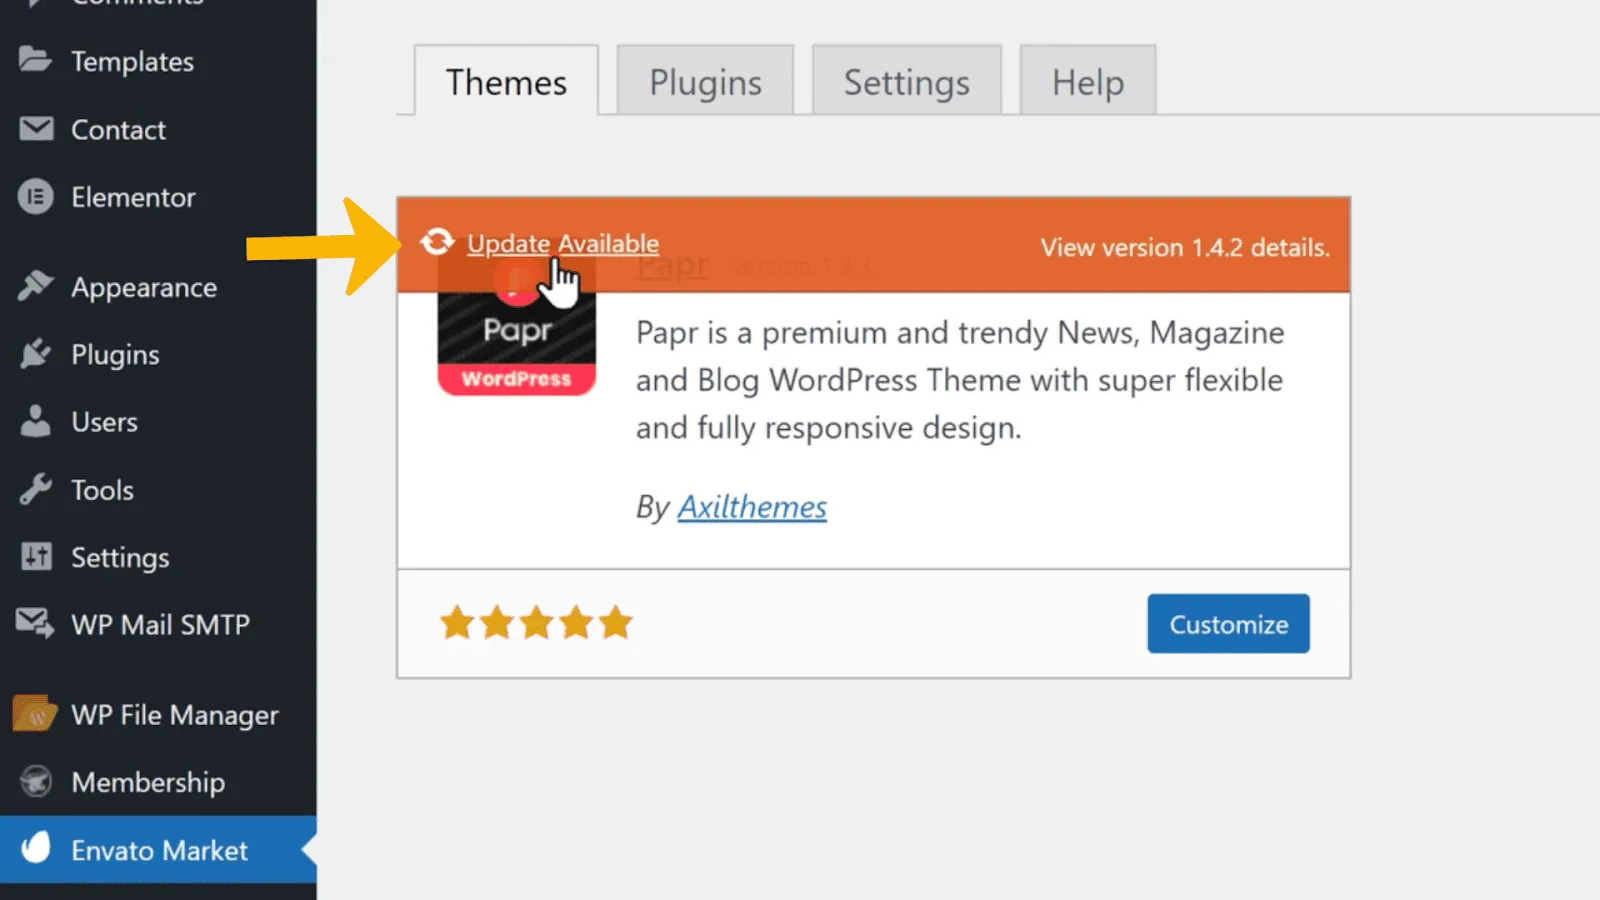The width and height of the screenshot is (1600, 900).
Task: Click the update refresh icon on banner
Action: click(x=437, y=242)
